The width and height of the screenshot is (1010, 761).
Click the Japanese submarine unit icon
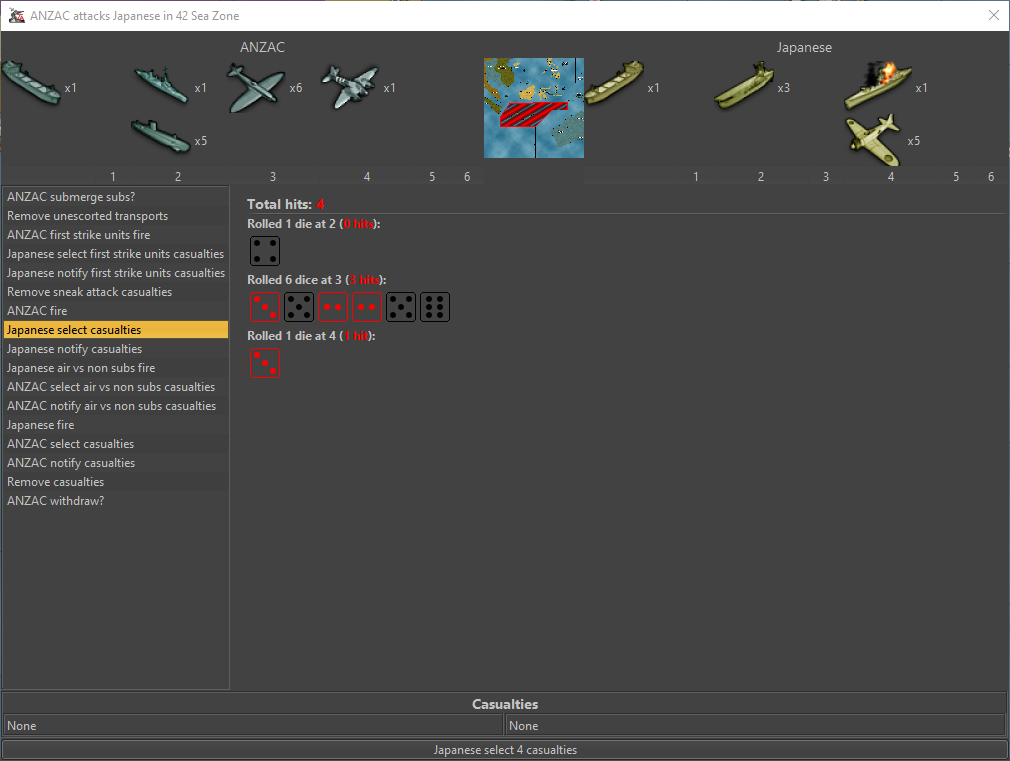[744, 85]
